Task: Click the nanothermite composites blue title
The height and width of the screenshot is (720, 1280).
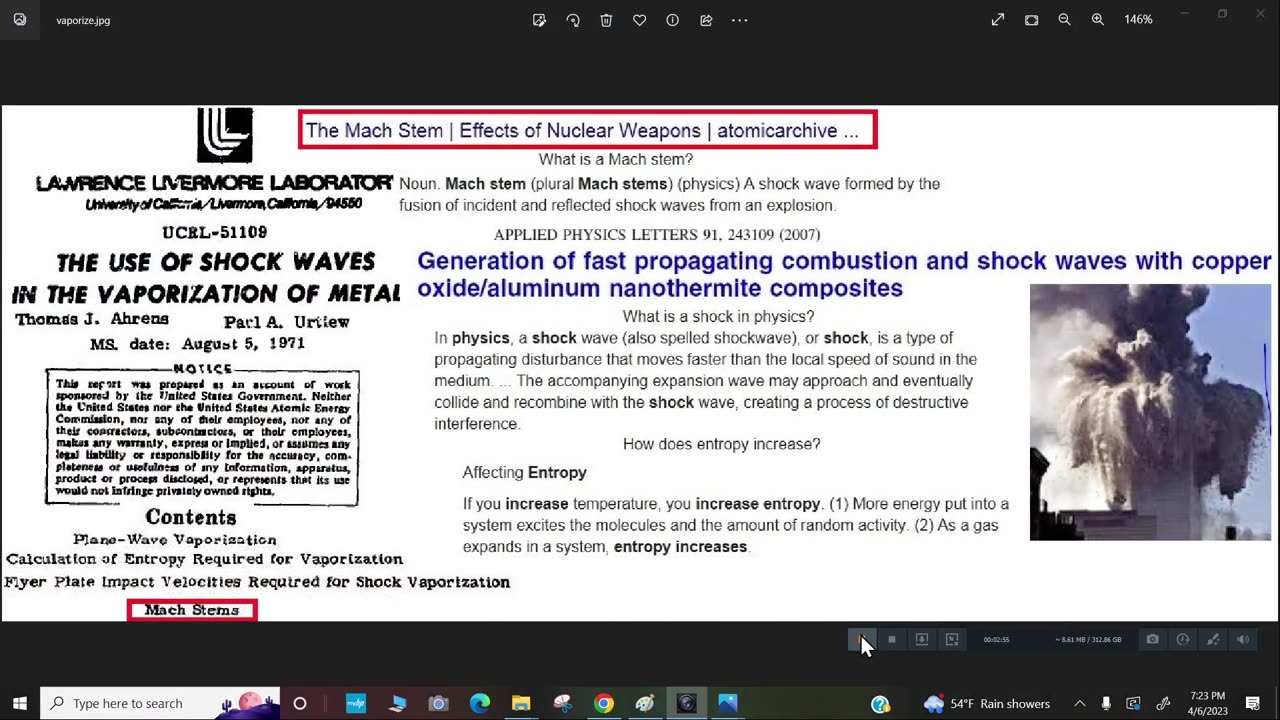Action: tap(844, 275)
